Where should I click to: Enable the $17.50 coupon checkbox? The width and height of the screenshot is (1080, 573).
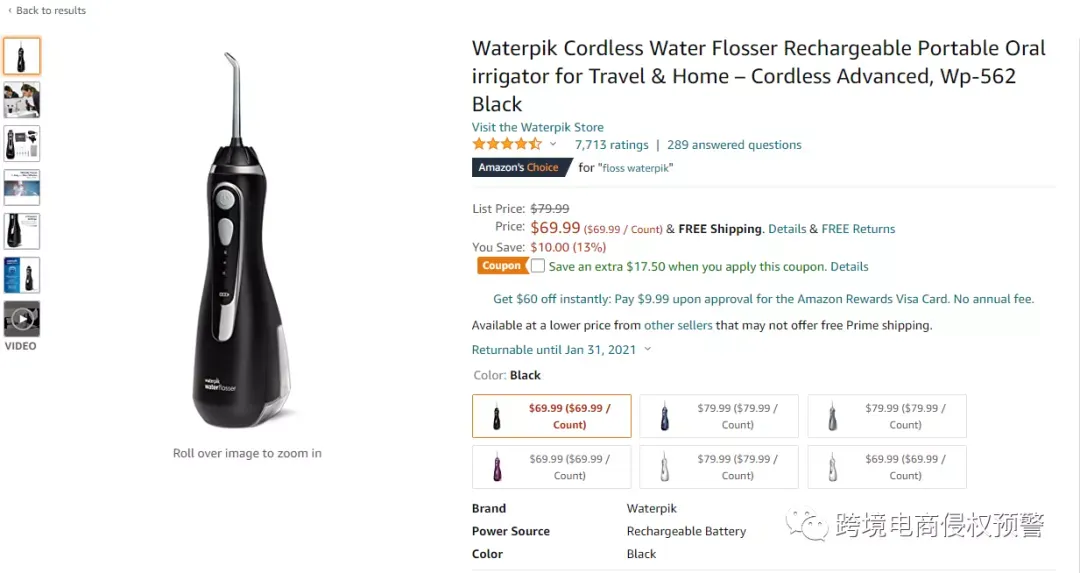click(x=538, y=266)
